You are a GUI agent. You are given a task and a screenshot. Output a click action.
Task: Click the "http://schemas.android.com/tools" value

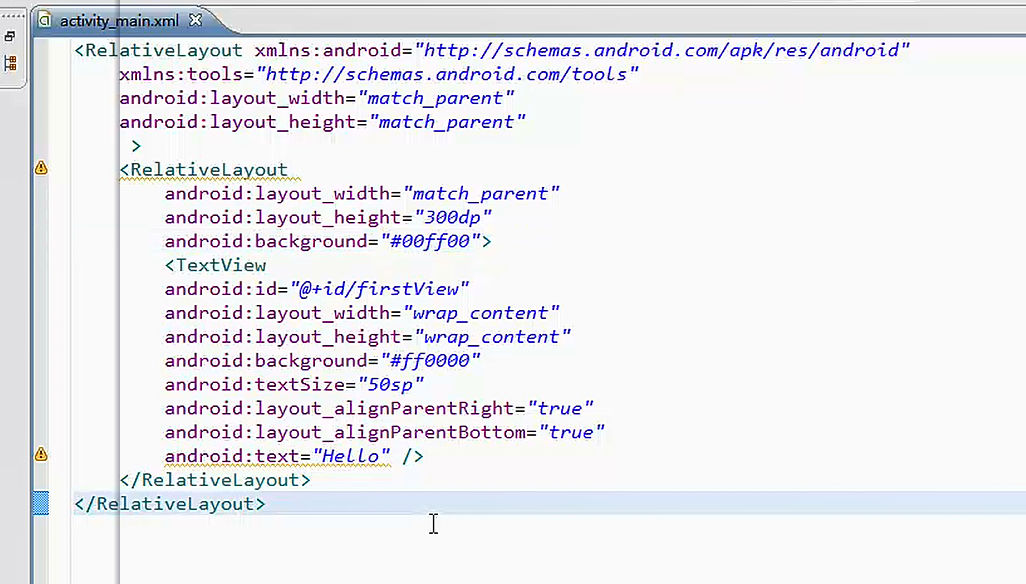pyautogui.click(x=448, y=75)
